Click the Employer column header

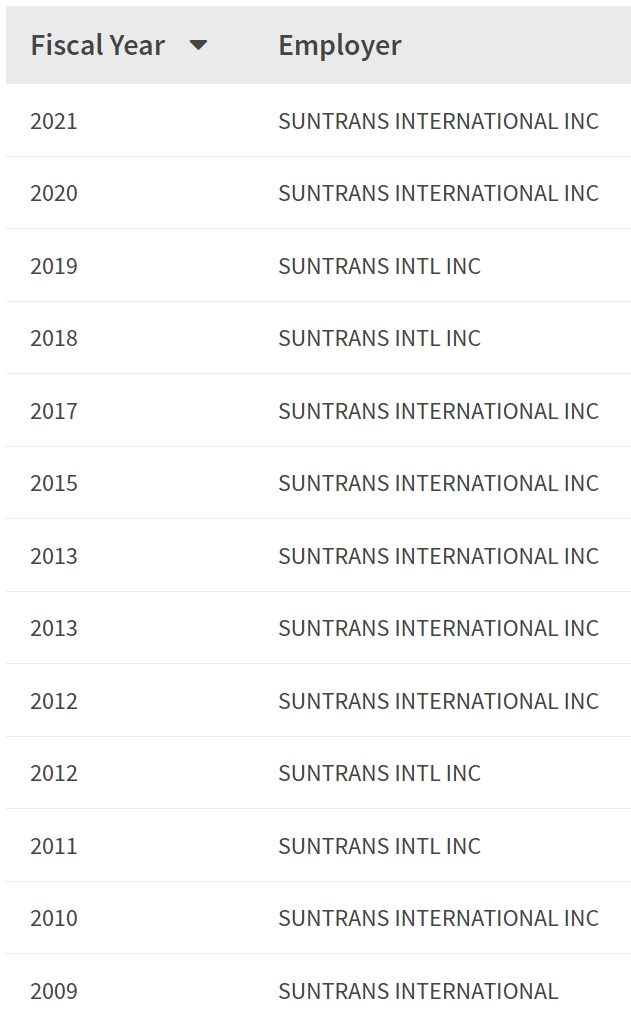pos(340,45)
